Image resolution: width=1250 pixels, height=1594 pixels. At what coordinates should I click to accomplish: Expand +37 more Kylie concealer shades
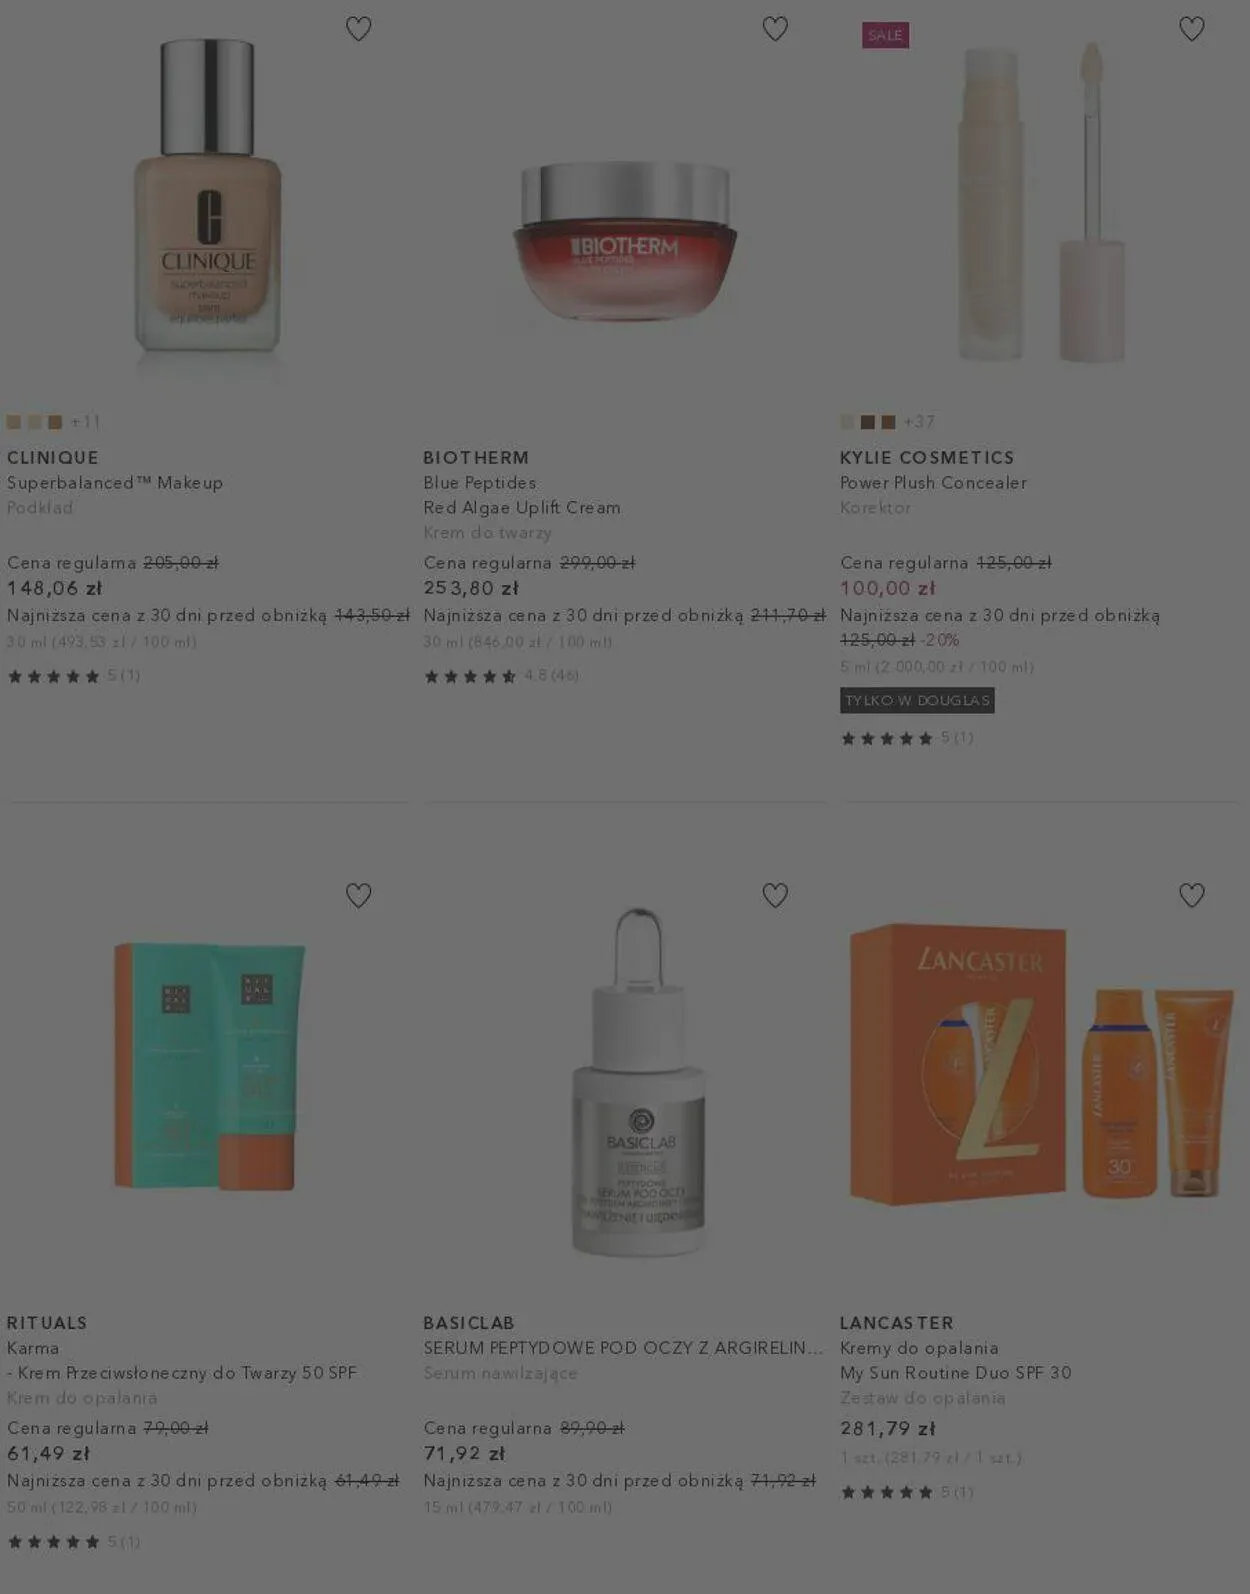(919, 422)
